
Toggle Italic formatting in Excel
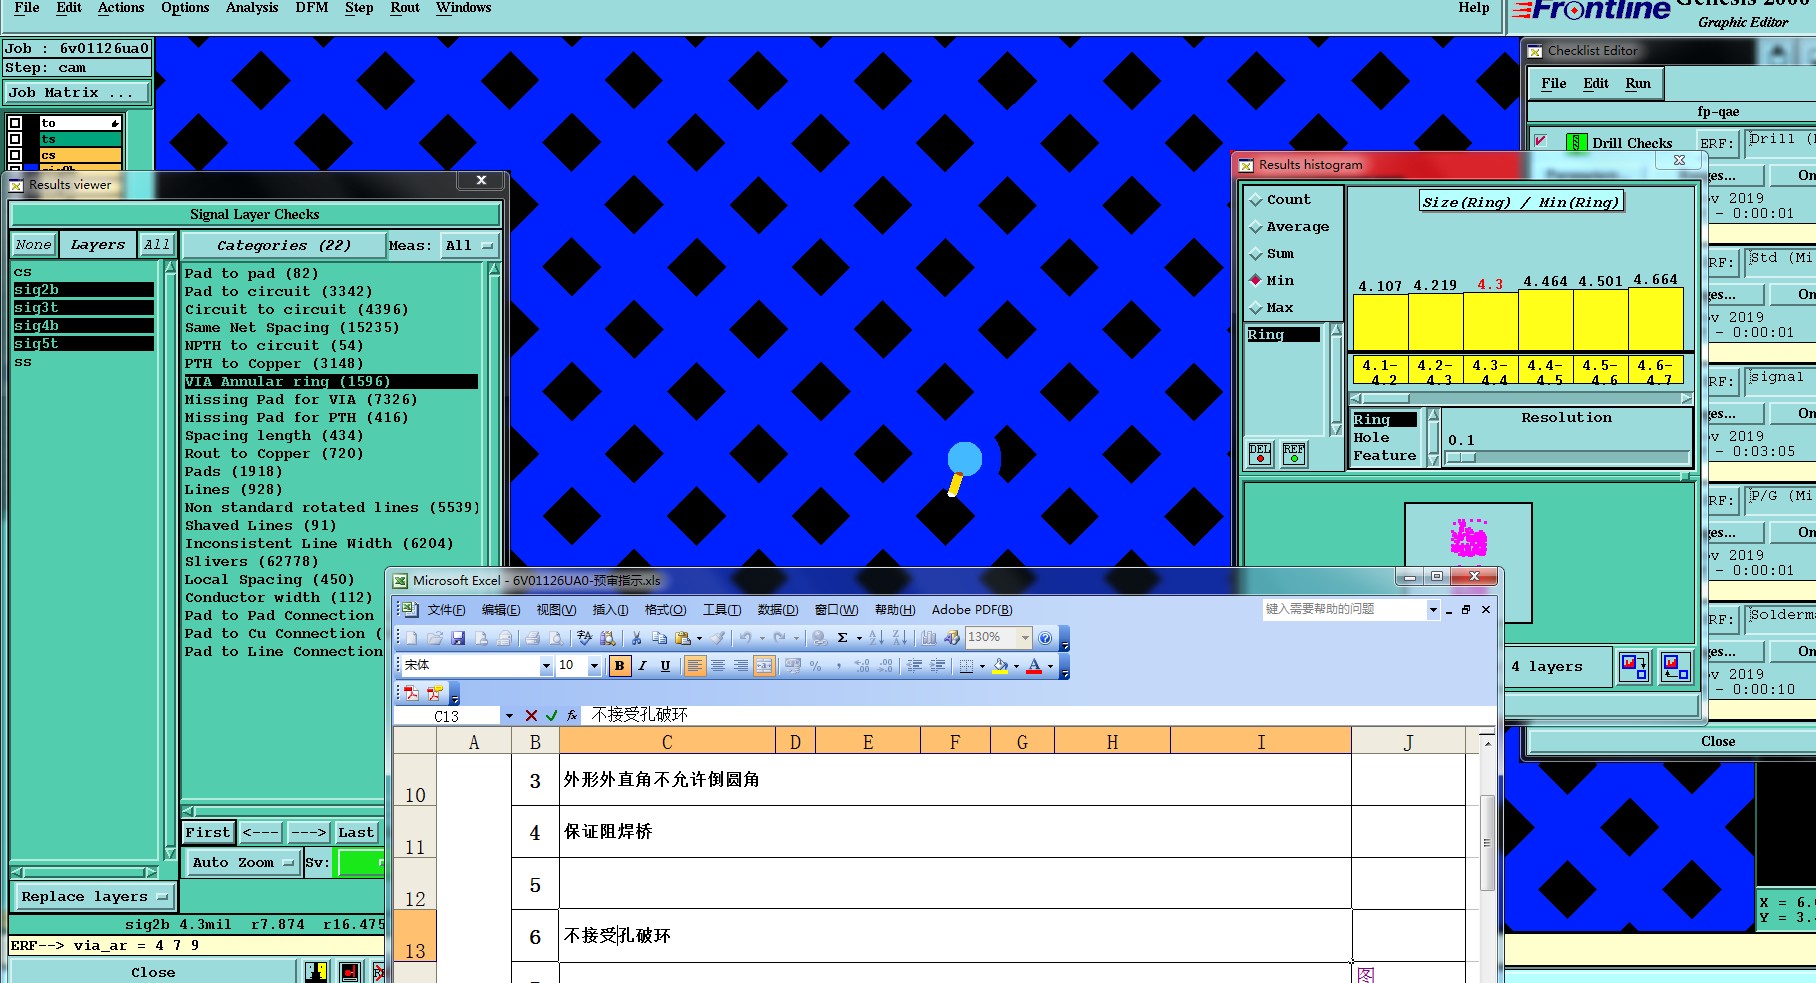point(643,666)
